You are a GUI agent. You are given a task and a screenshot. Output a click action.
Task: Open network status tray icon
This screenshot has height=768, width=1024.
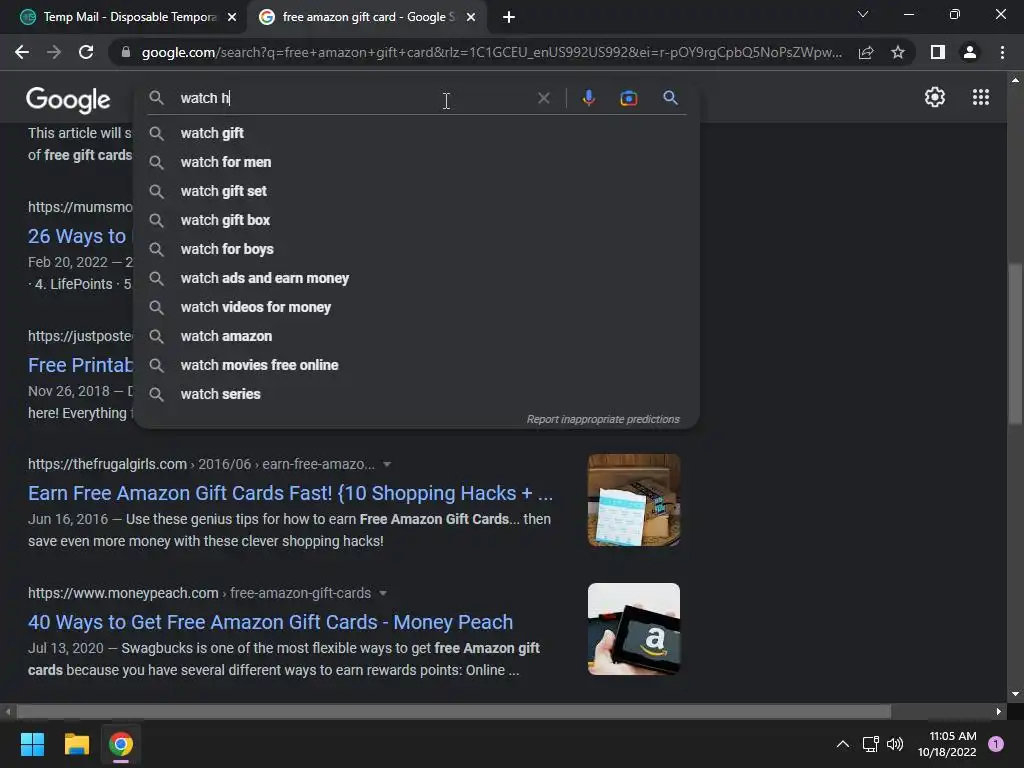871,744
